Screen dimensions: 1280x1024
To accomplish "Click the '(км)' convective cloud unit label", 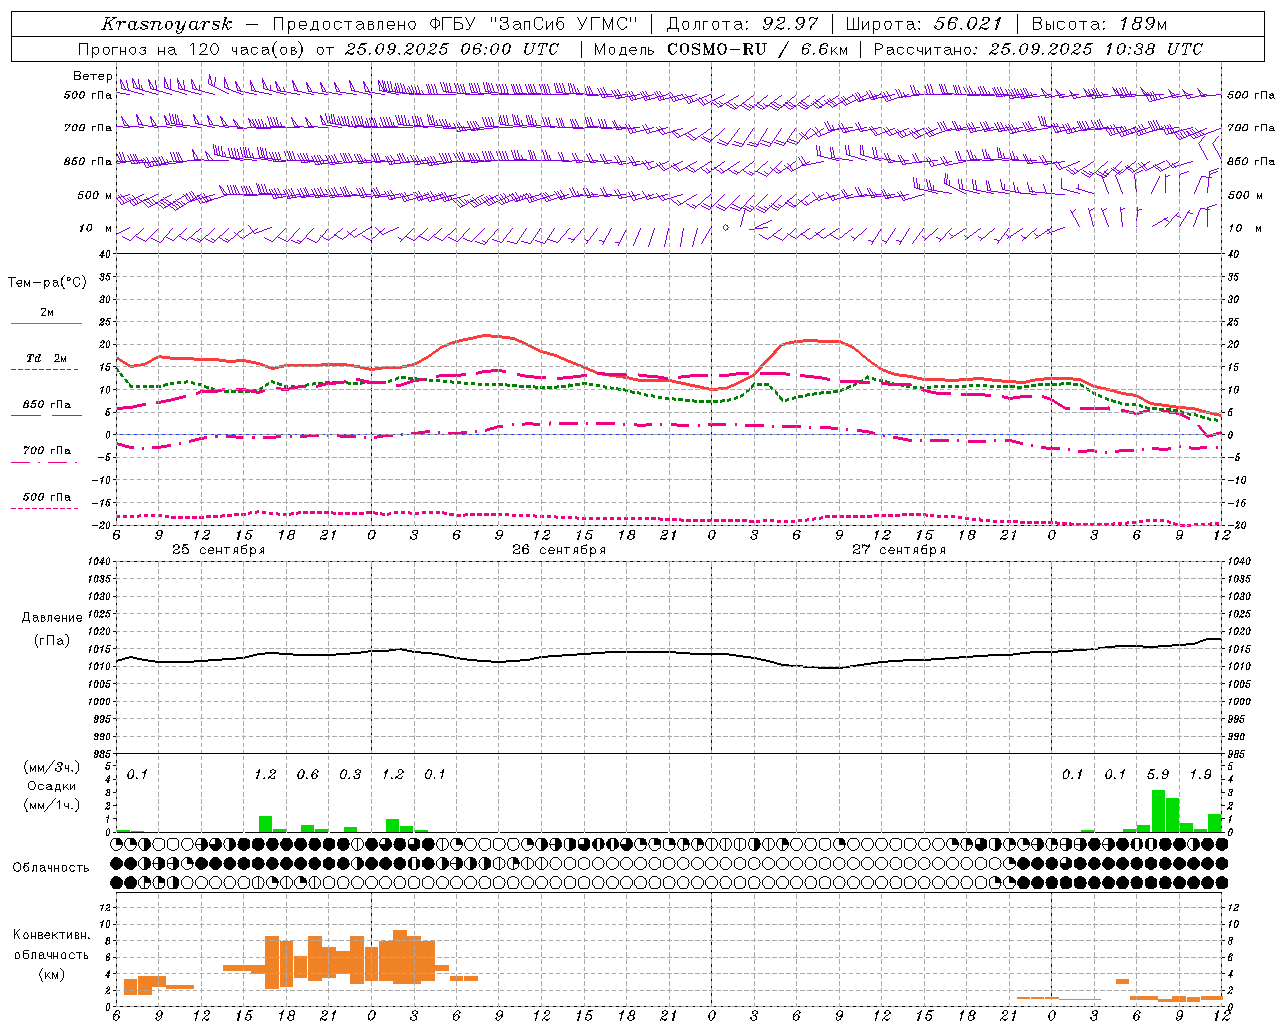I will (x=51, y=973).
